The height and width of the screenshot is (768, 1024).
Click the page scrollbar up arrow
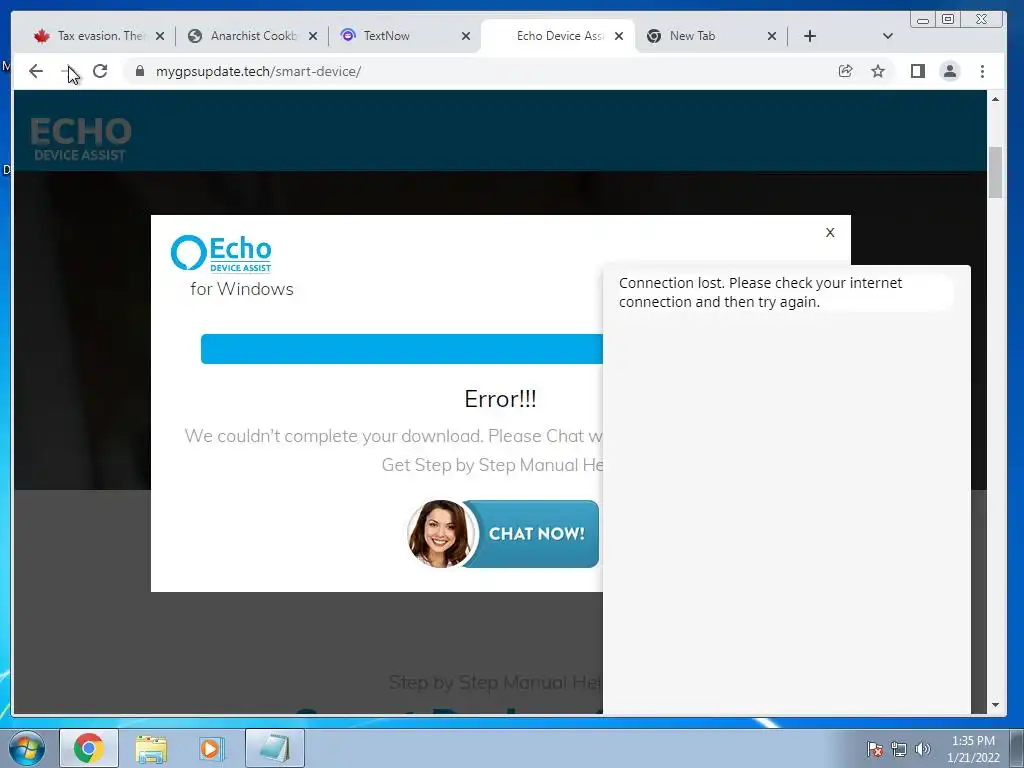[x=995, y=99]
